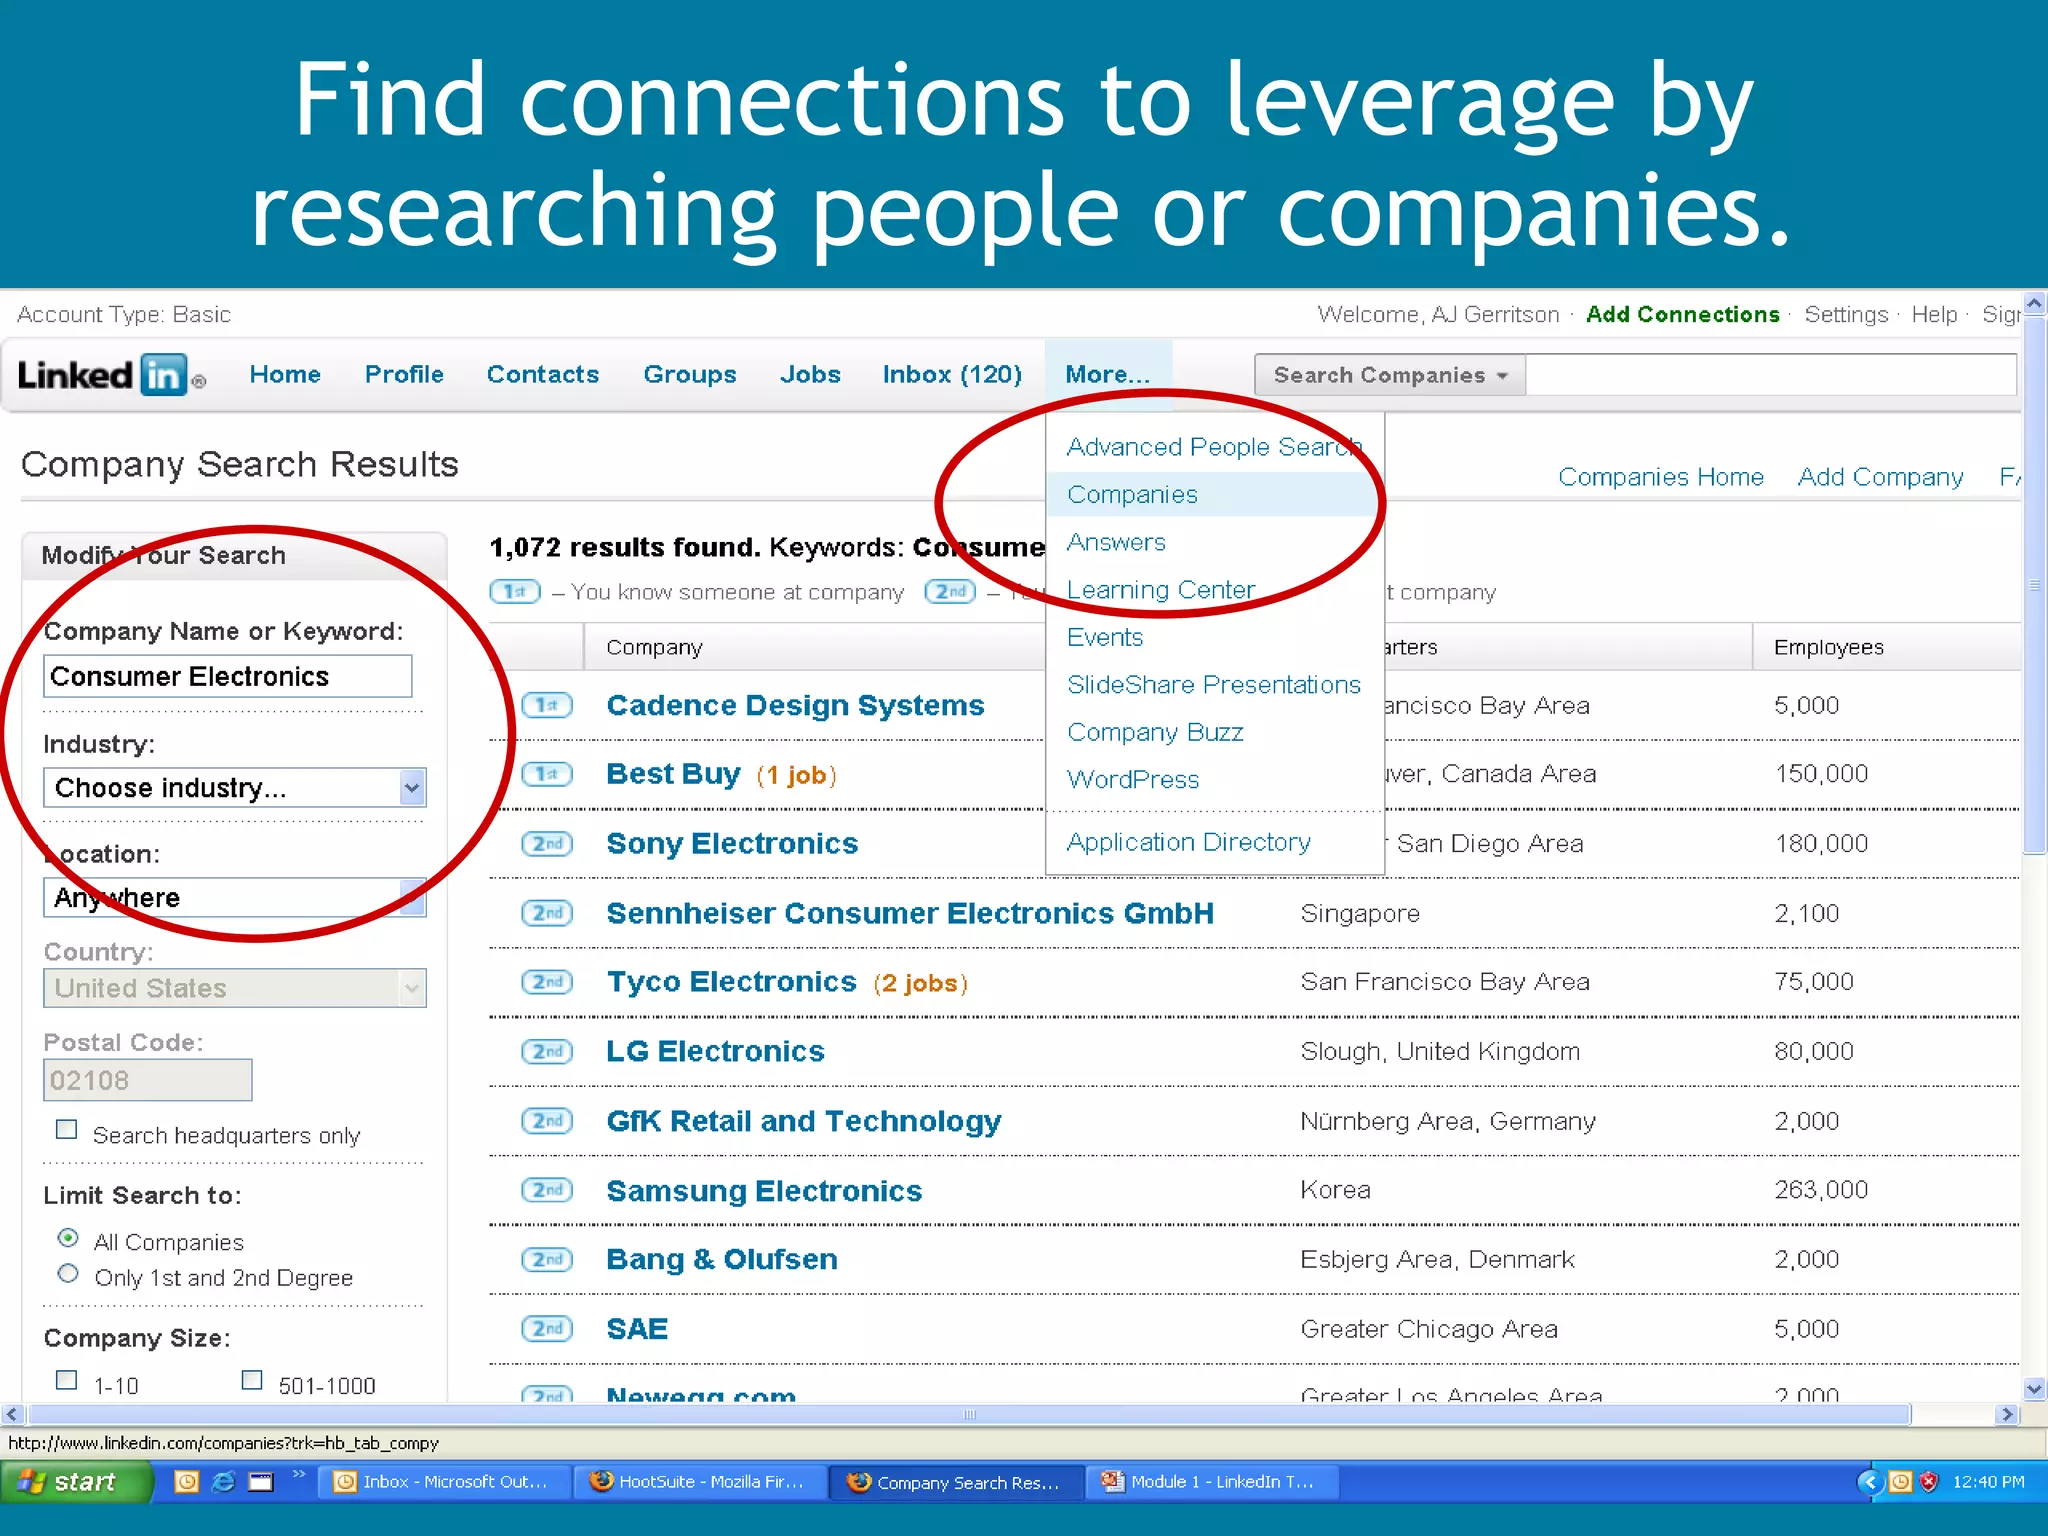
Task: Open Choose industry dropdown
Action: (235, 788)
